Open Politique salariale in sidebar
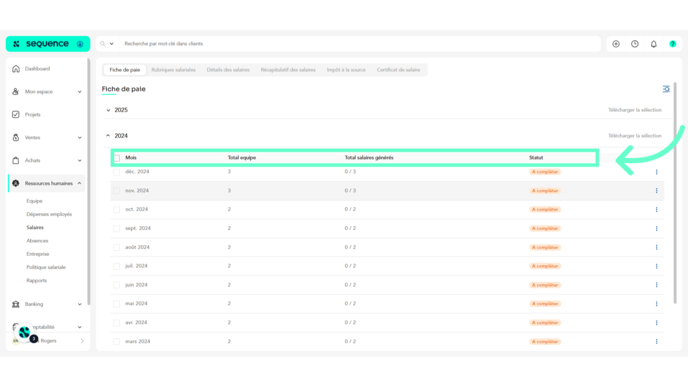Image resolution: width=688 pixels, height=387 pixels. click(46, 267)
